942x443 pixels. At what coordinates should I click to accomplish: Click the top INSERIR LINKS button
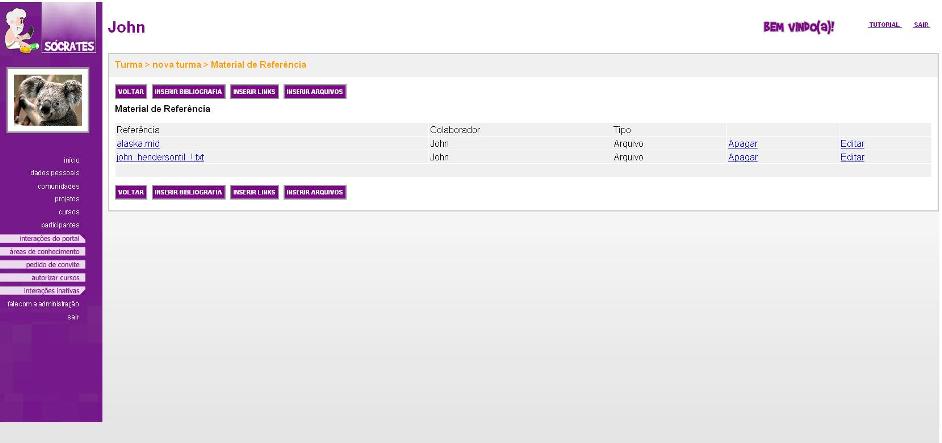(x=254, y=91)
